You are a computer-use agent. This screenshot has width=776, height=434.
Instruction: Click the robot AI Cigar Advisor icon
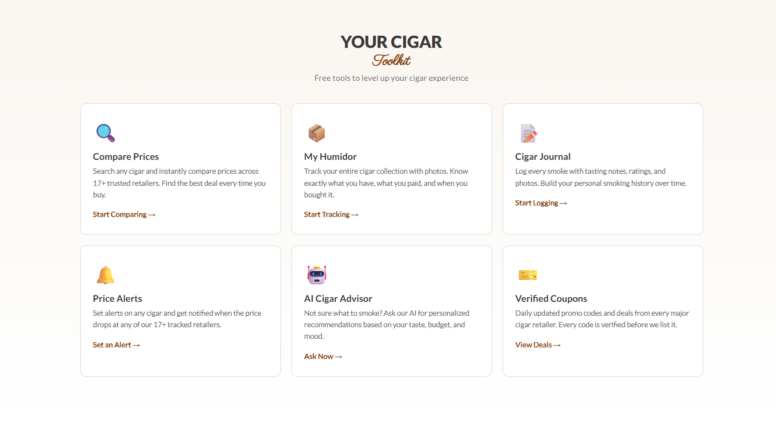point(316,275)
